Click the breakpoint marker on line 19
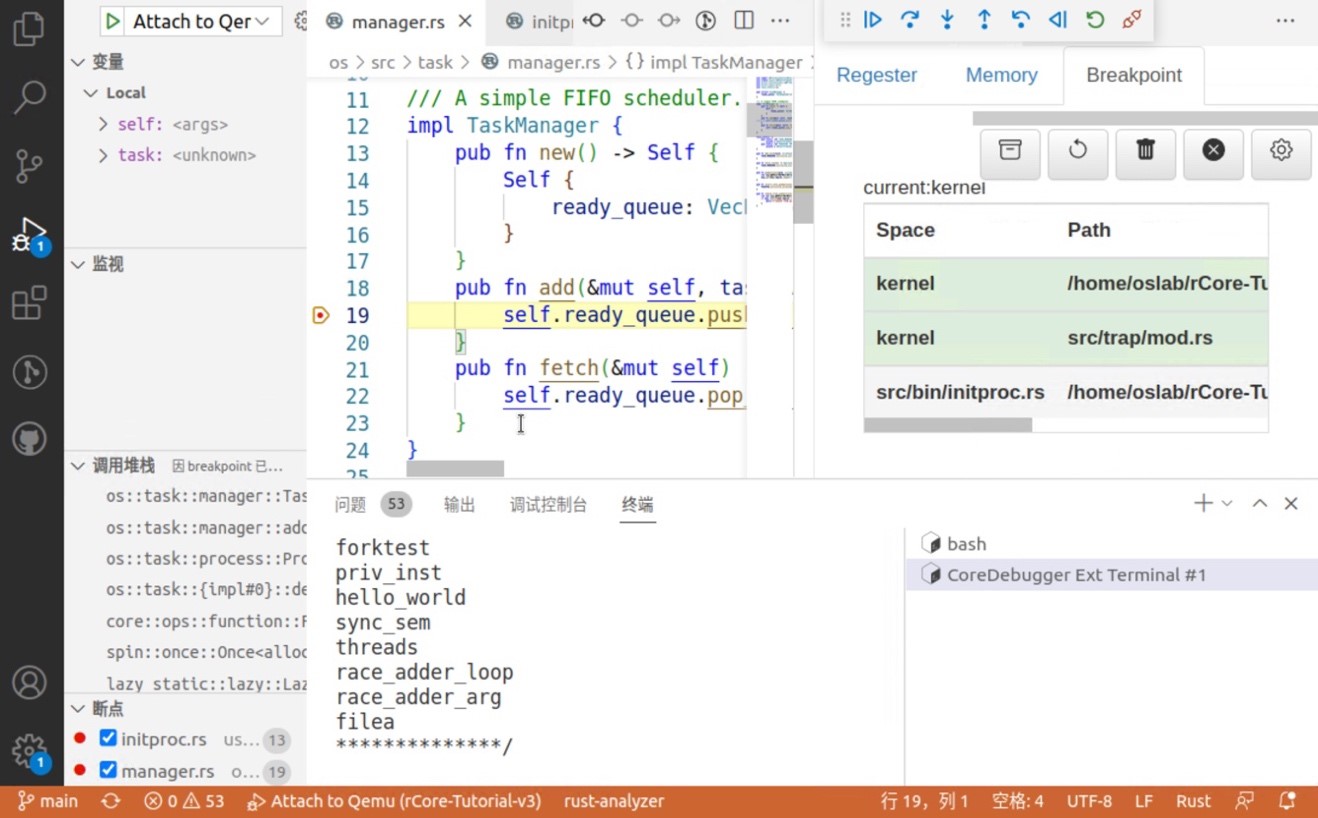Viewport: 1318px width, 818px height. coord(320,315)
